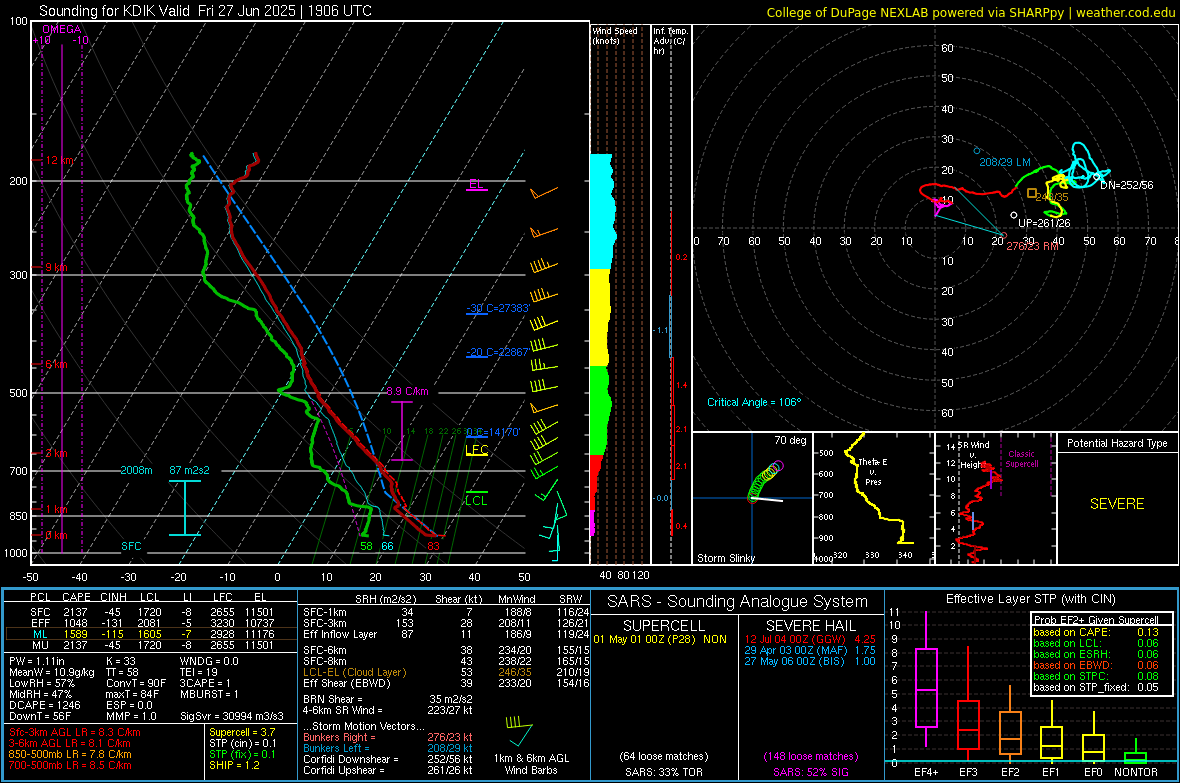Screen dimensions: 1180x783
Task: Click the weather.cod.edu NEXLAB credit text
Action: pos(970,12)
